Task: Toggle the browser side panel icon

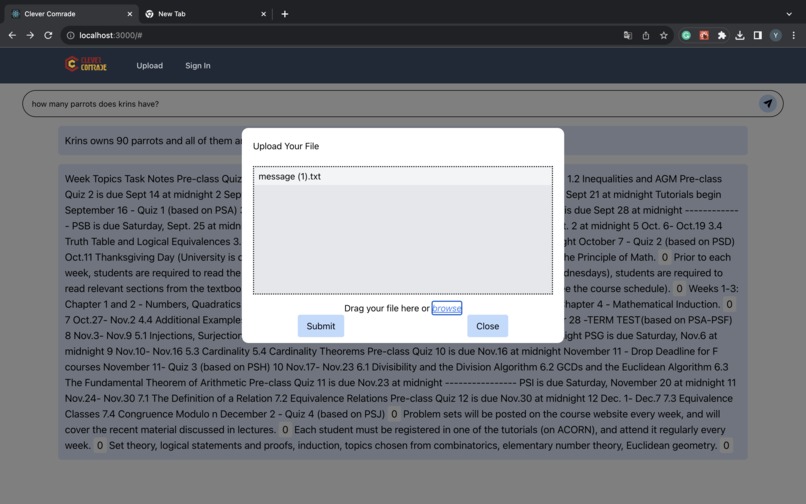Action: click(x=758, y=35)
